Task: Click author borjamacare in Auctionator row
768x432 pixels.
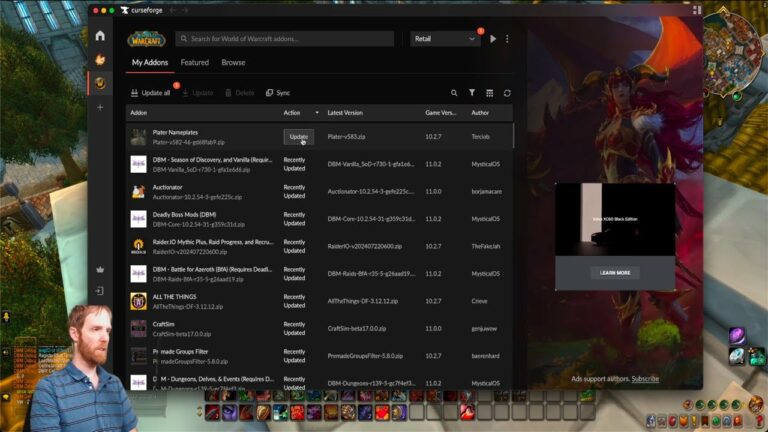Action: 486,192
